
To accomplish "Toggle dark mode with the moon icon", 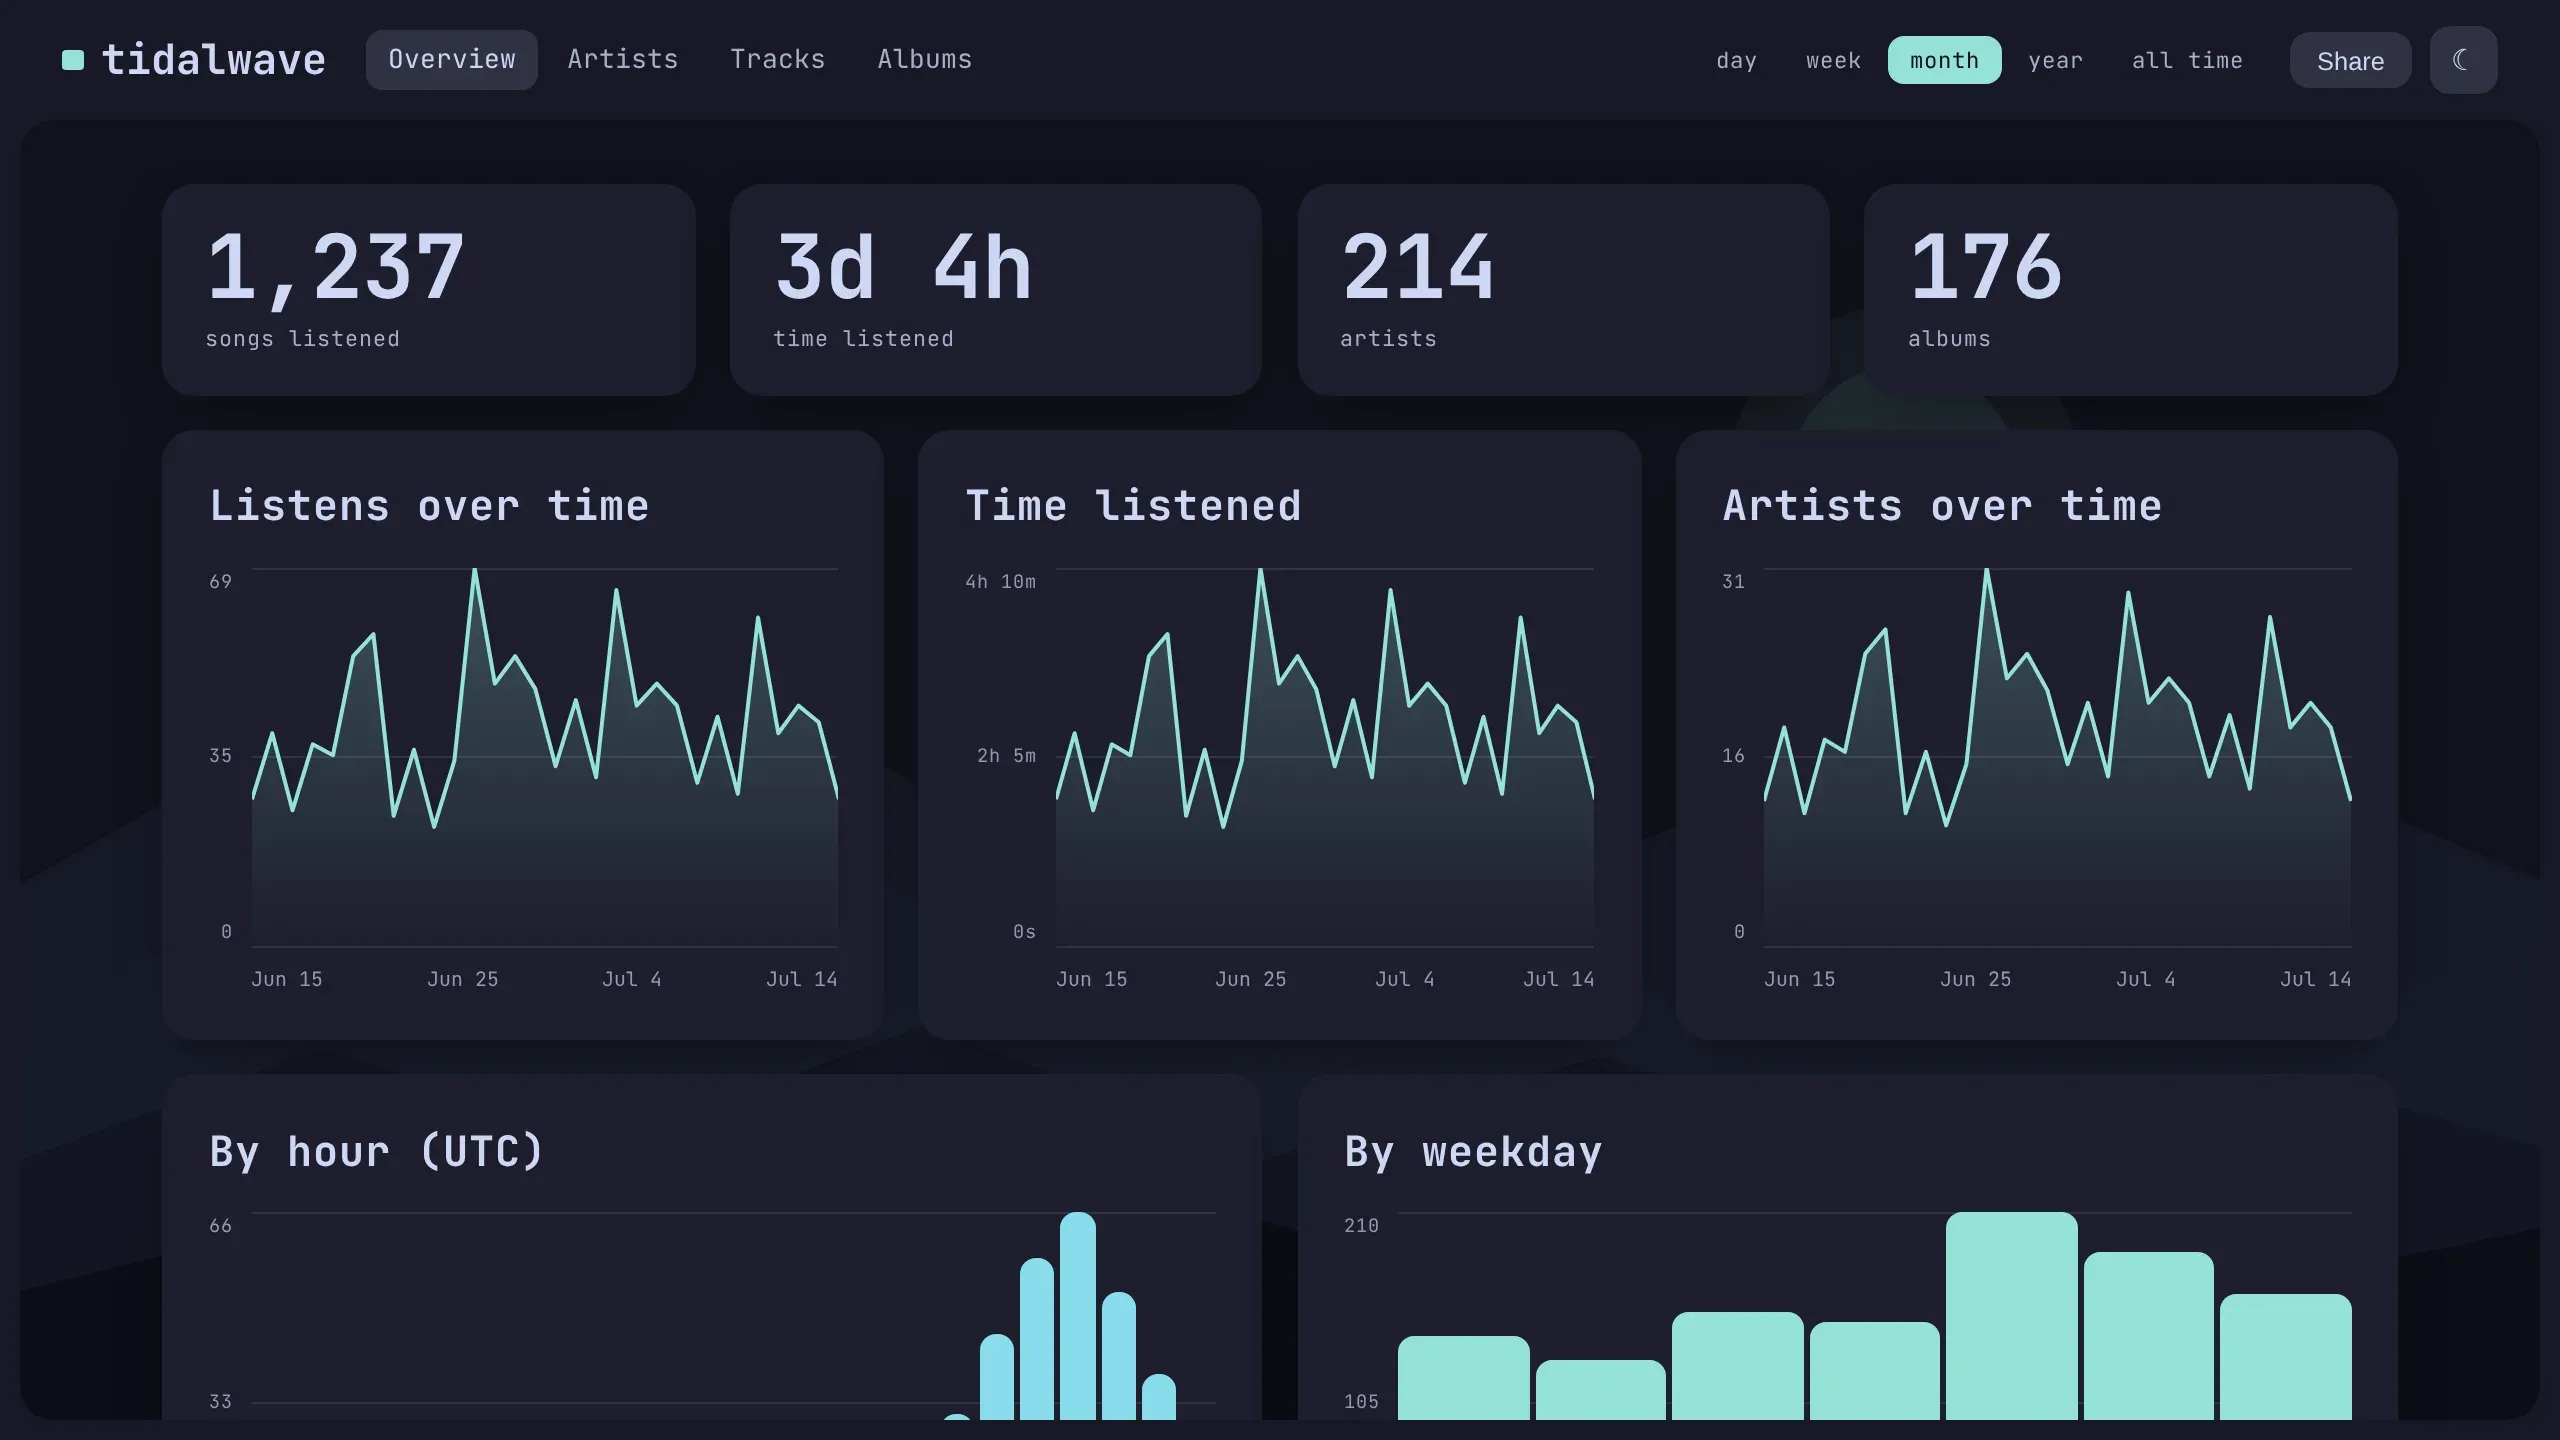I will pos(2463,60).
